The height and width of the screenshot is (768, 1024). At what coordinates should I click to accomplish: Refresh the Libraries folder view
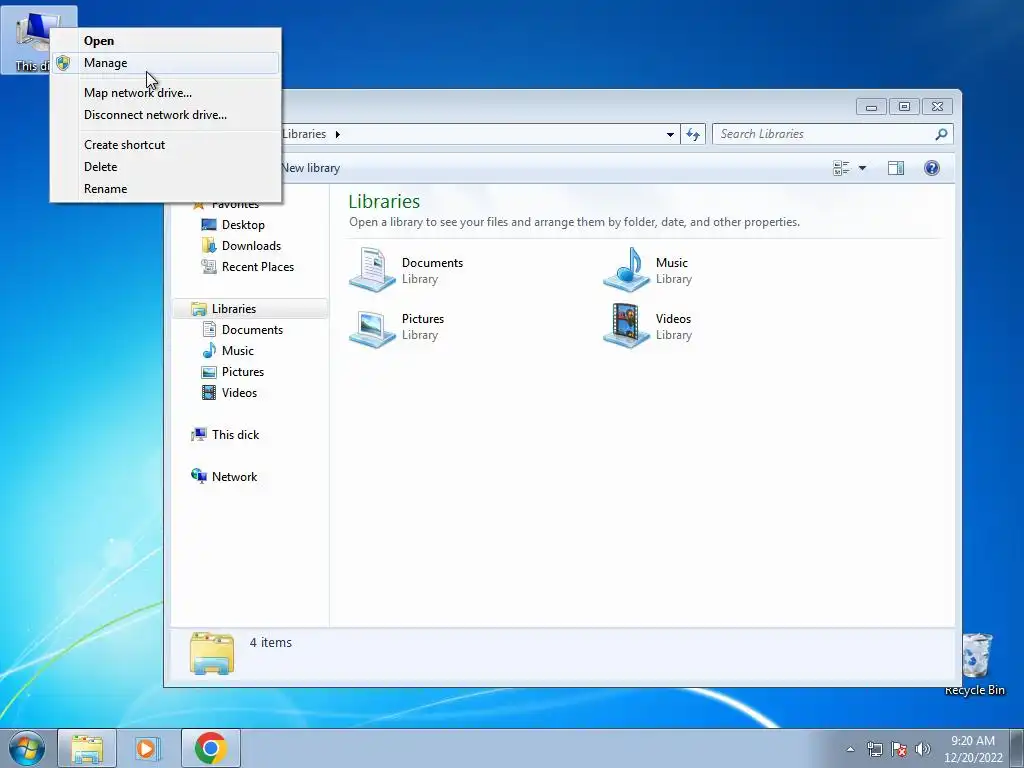[x=693, y=135]
